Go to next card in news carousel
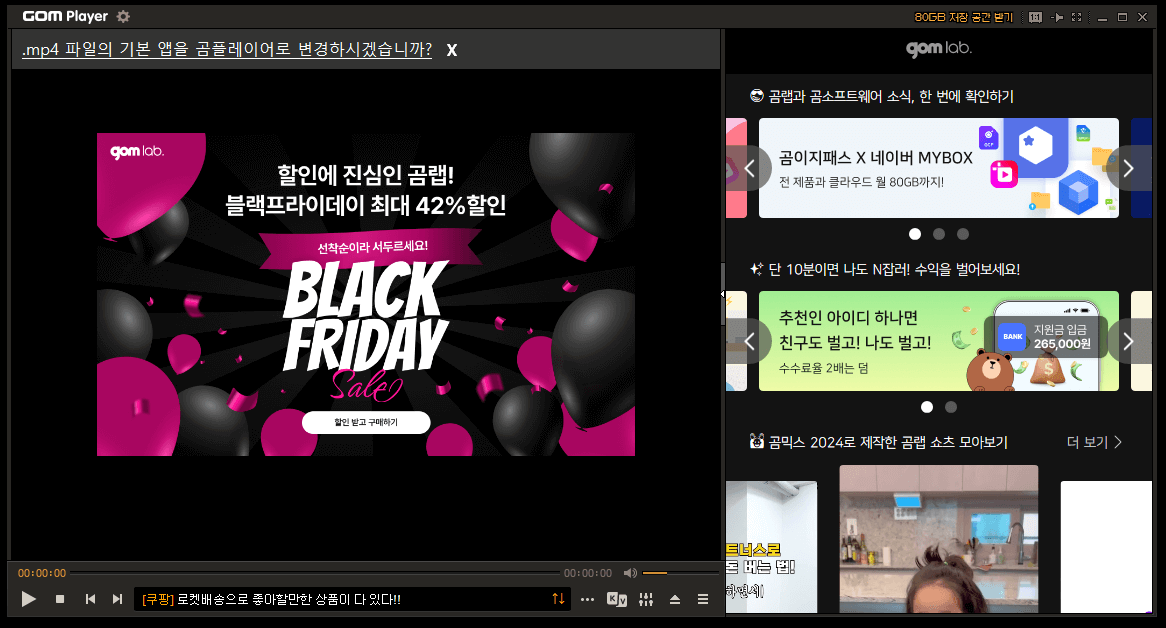 click(x=1128, y=169)
